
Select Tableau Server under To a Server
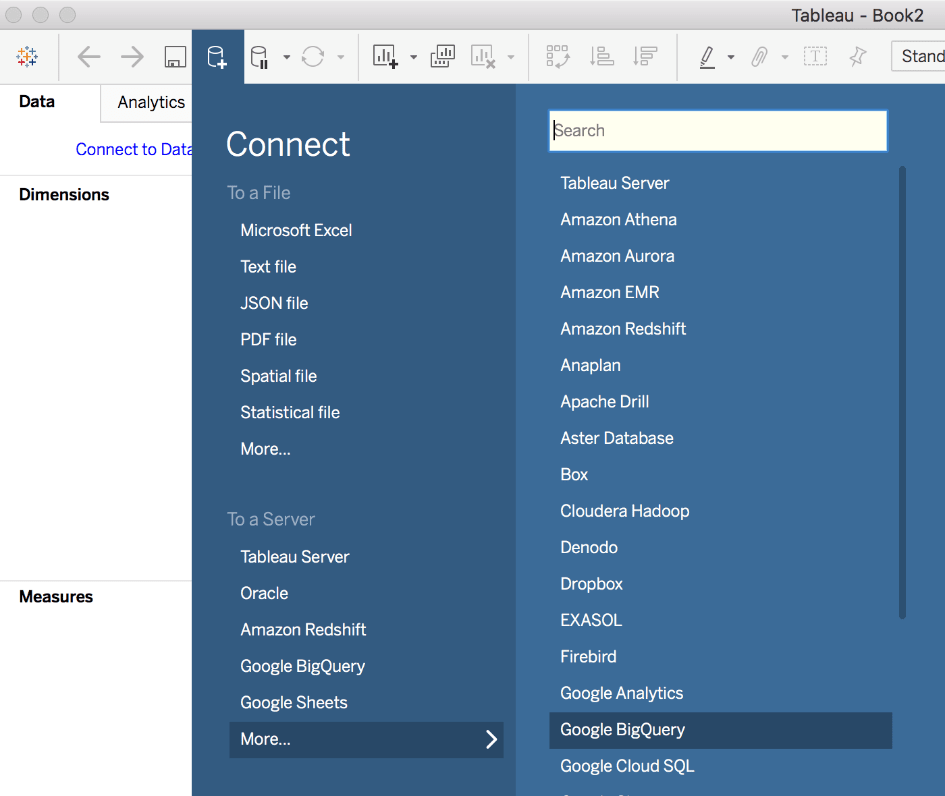pos(295,557)
